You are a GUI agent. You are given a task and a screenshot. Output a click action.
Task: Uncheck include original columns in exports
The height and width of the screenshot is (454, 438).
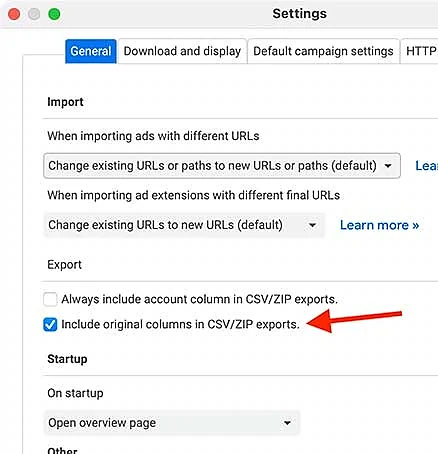[x=50, y=324]
